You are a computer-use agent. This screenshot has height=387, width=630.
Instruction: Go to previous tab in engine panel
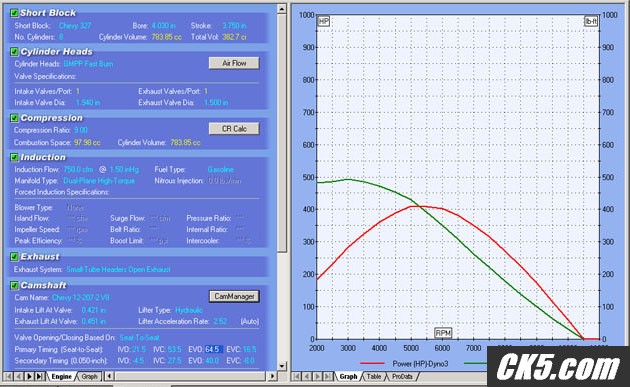tap(18, 377)
